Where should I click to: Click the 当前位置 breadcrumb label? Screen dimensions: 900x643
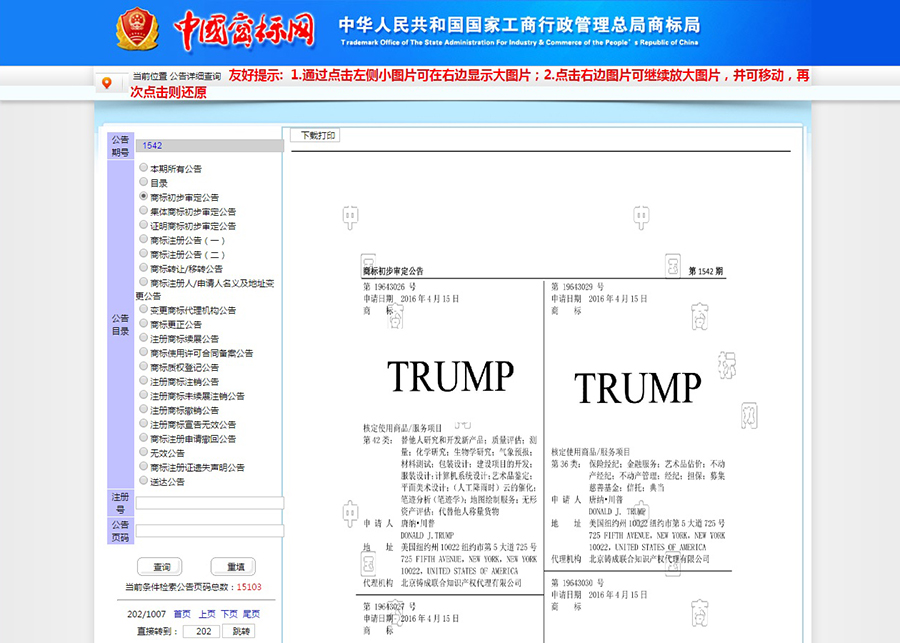point(150,76)
